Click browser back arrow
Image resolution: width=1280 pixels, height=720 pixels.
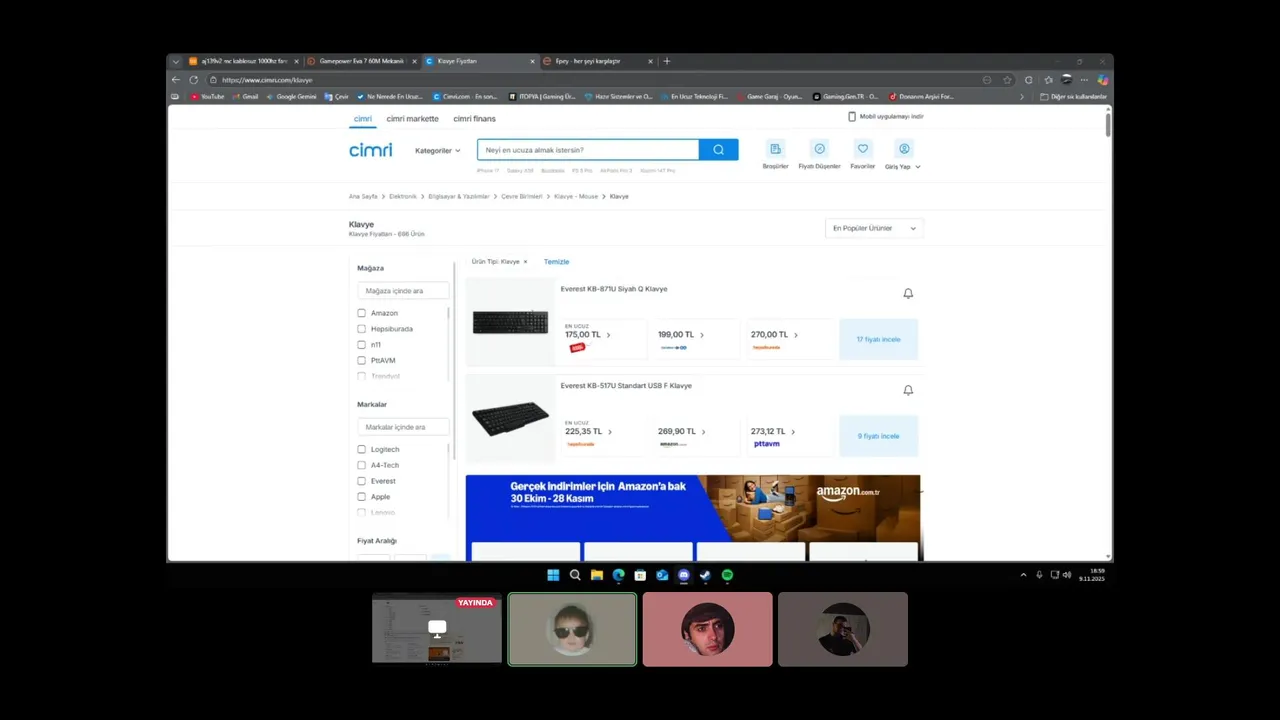click(176, 80)
